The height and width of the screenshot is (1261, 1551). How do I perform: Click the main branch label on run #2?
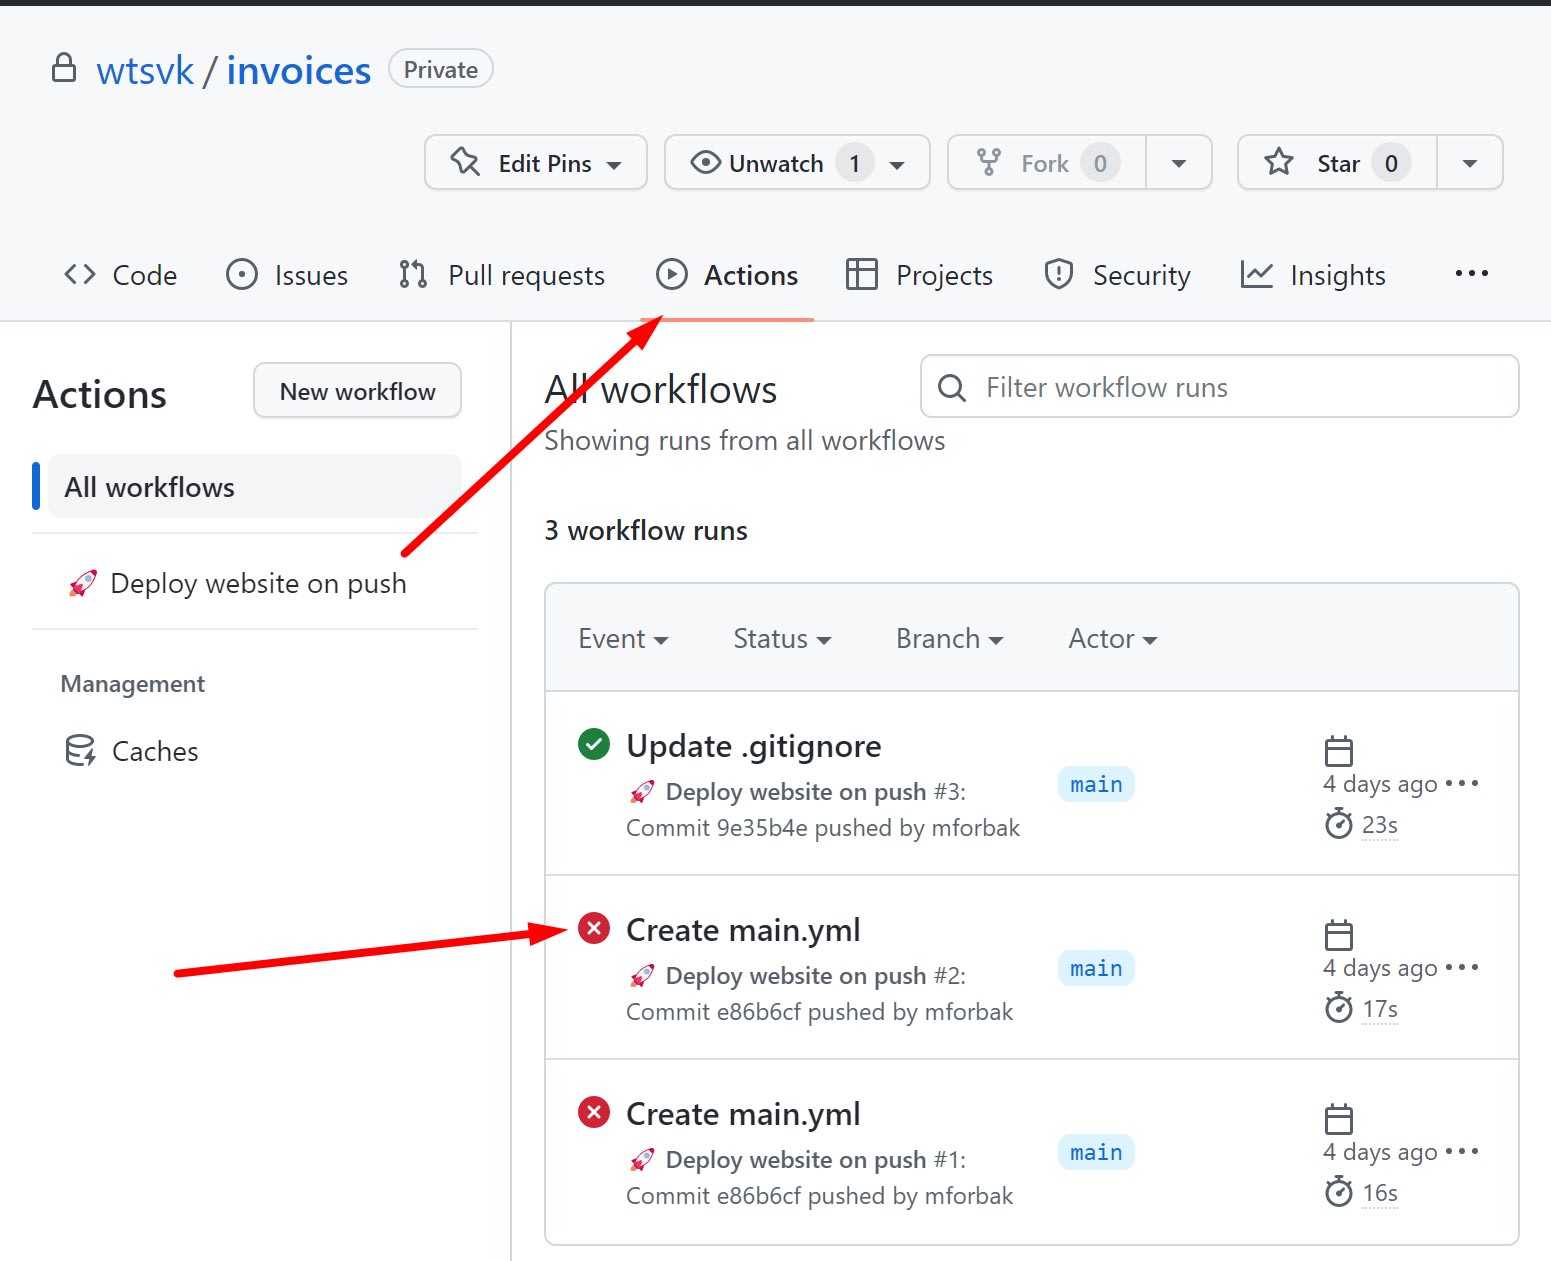tap(1096, 968)
